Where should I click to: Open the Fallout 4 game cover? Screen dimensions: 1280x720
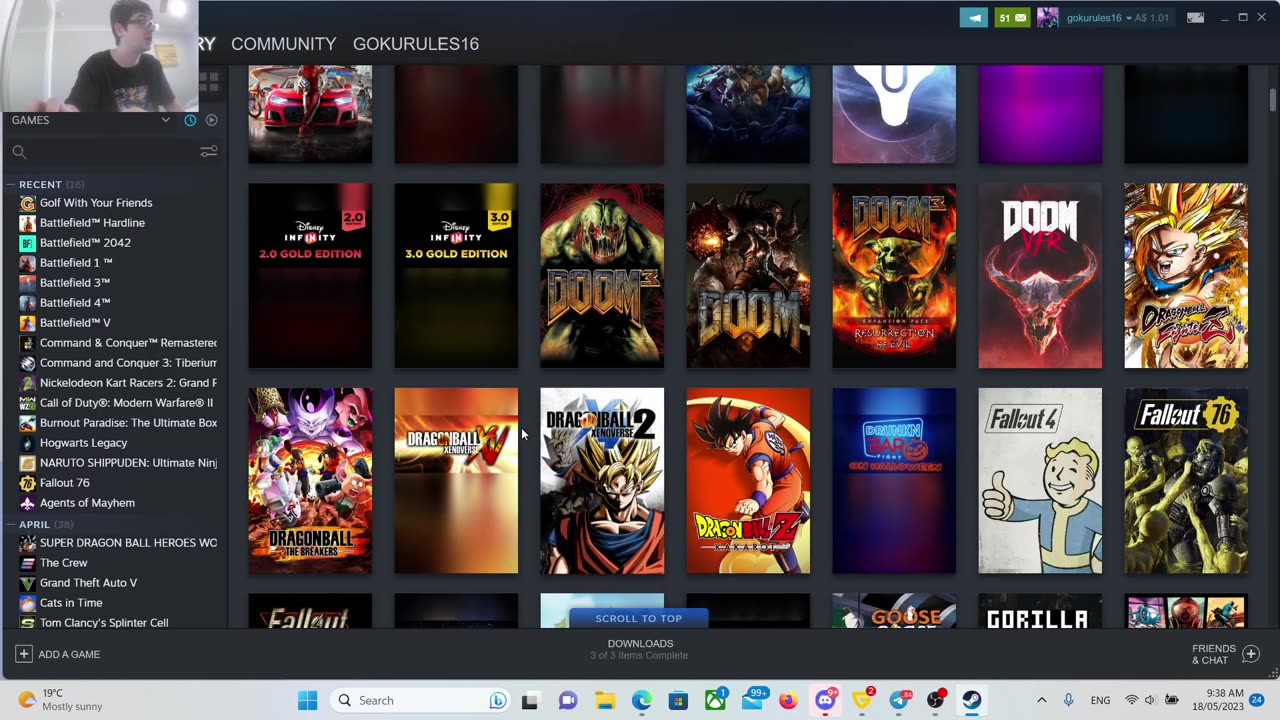tap(1040, 481)
